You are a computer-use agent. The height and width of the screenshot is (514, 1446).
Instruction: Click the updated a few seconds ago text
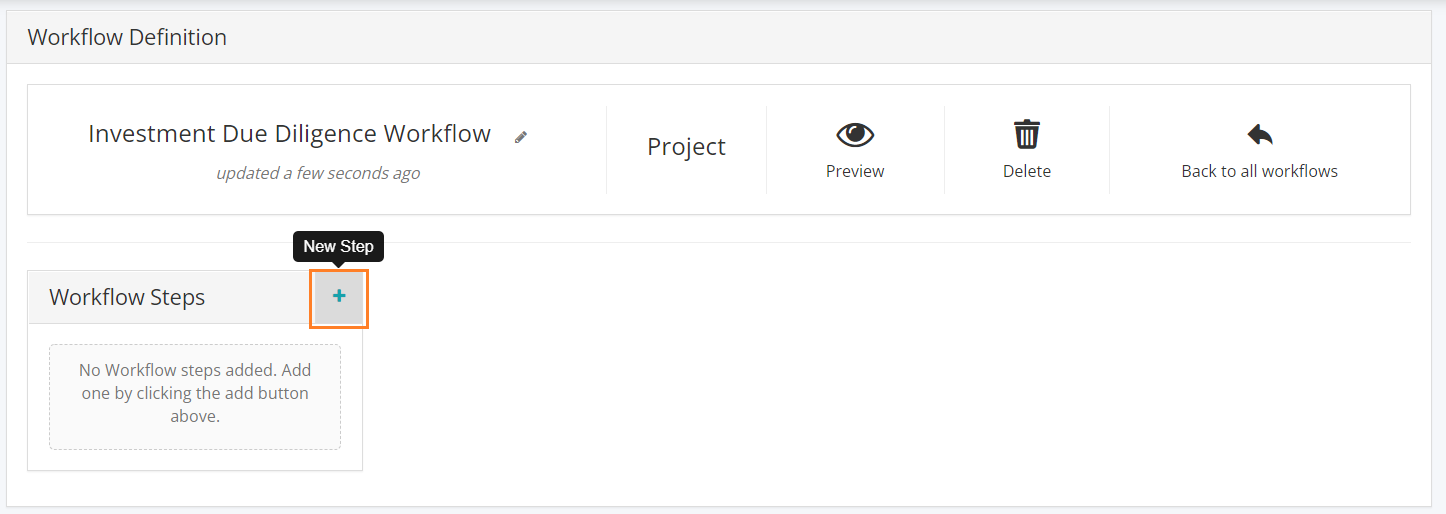coord(318,173)
